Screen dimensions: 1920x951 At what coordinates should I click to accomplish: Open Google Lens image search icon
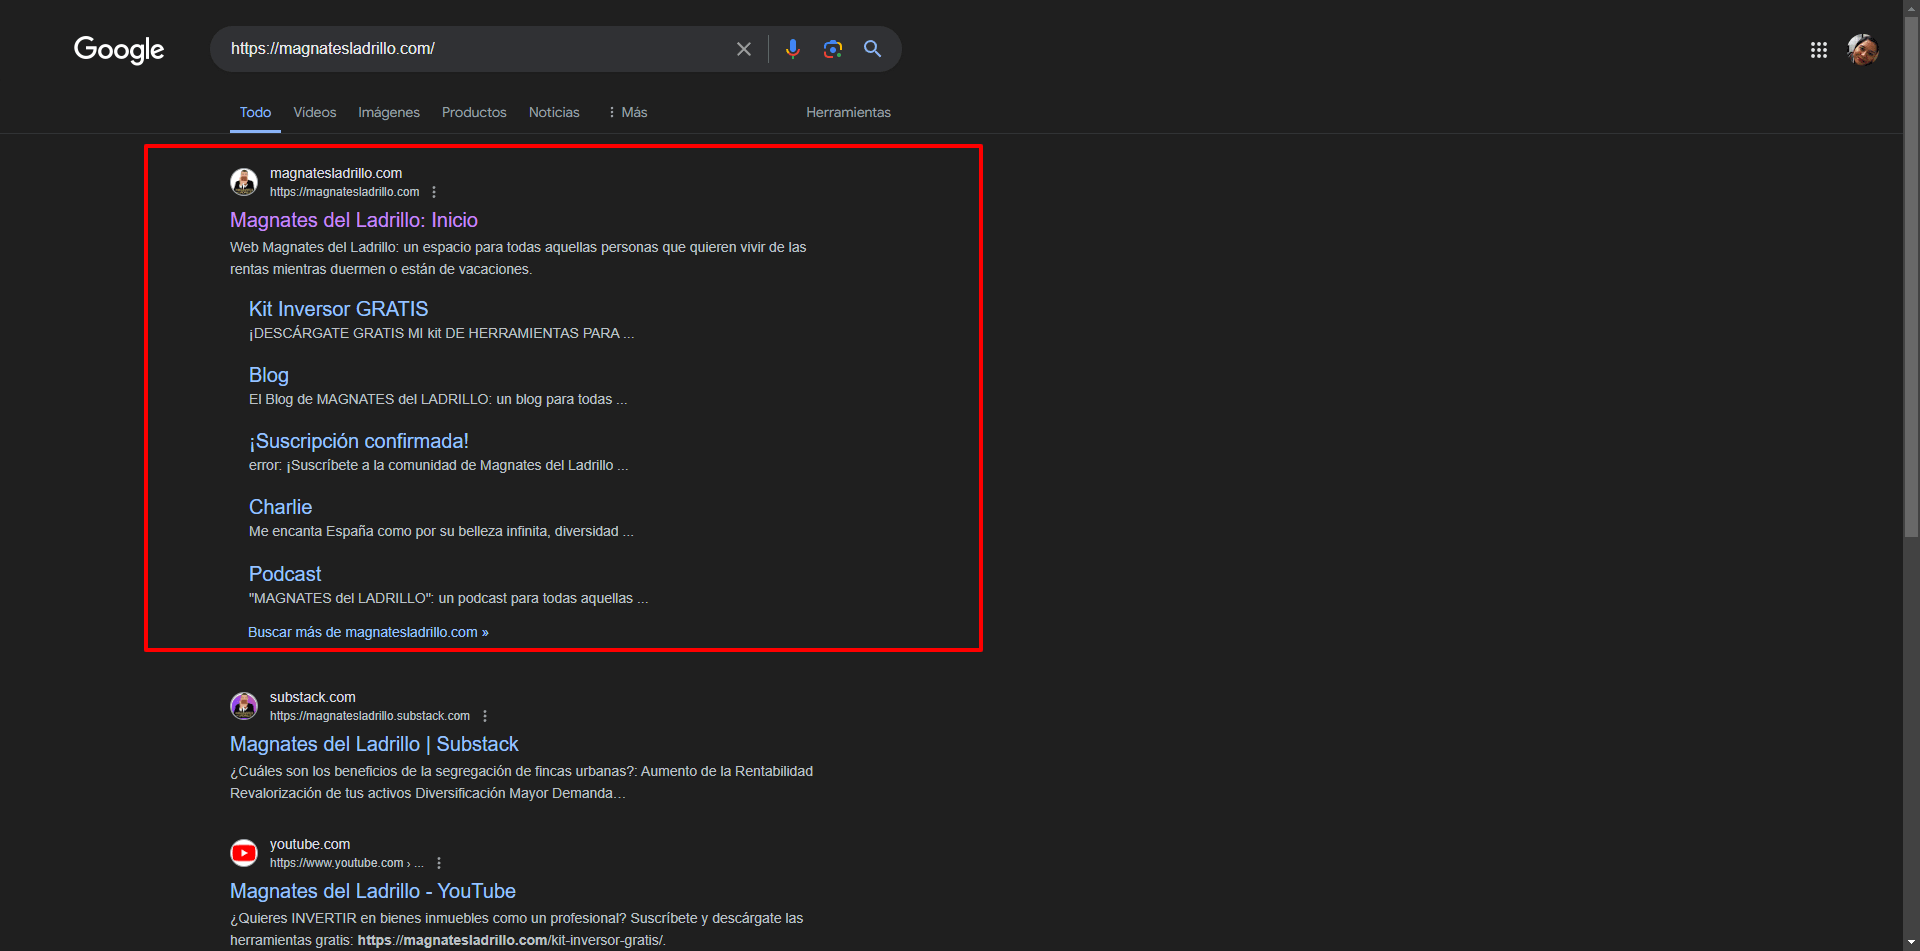pos(833,49)
